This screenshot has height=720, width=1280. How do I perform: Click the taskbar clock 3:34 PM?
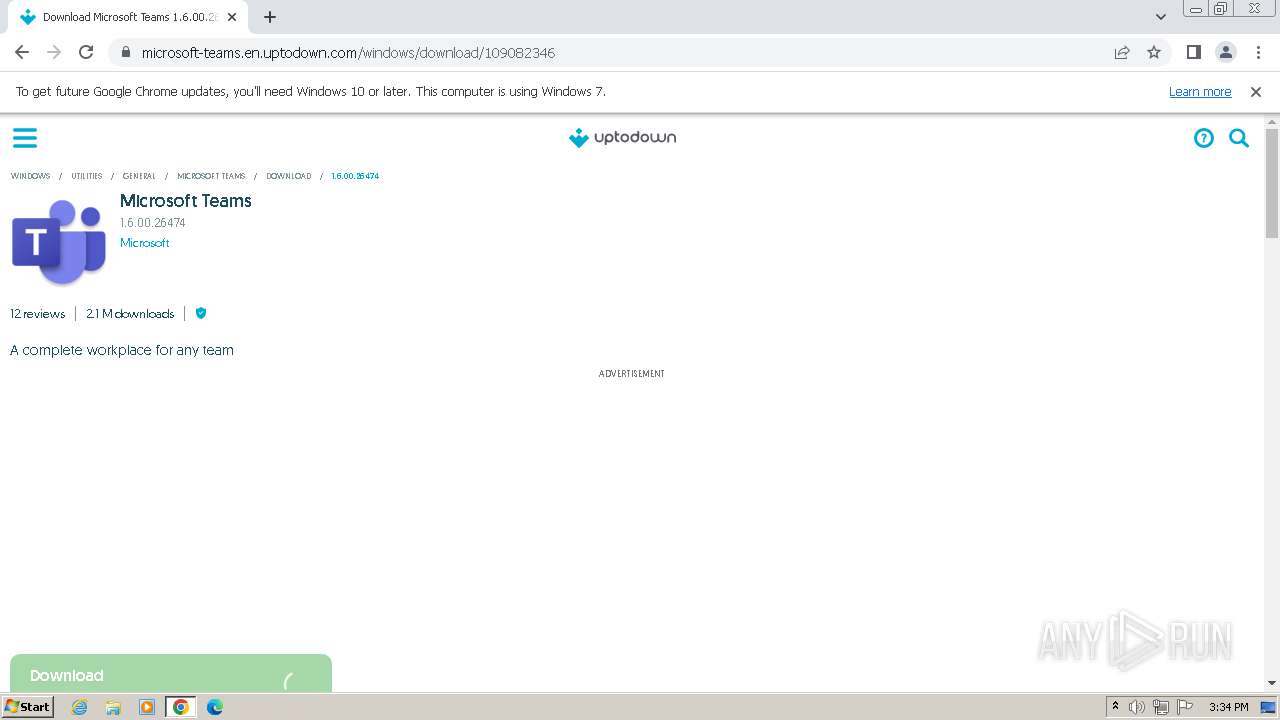1228,707
